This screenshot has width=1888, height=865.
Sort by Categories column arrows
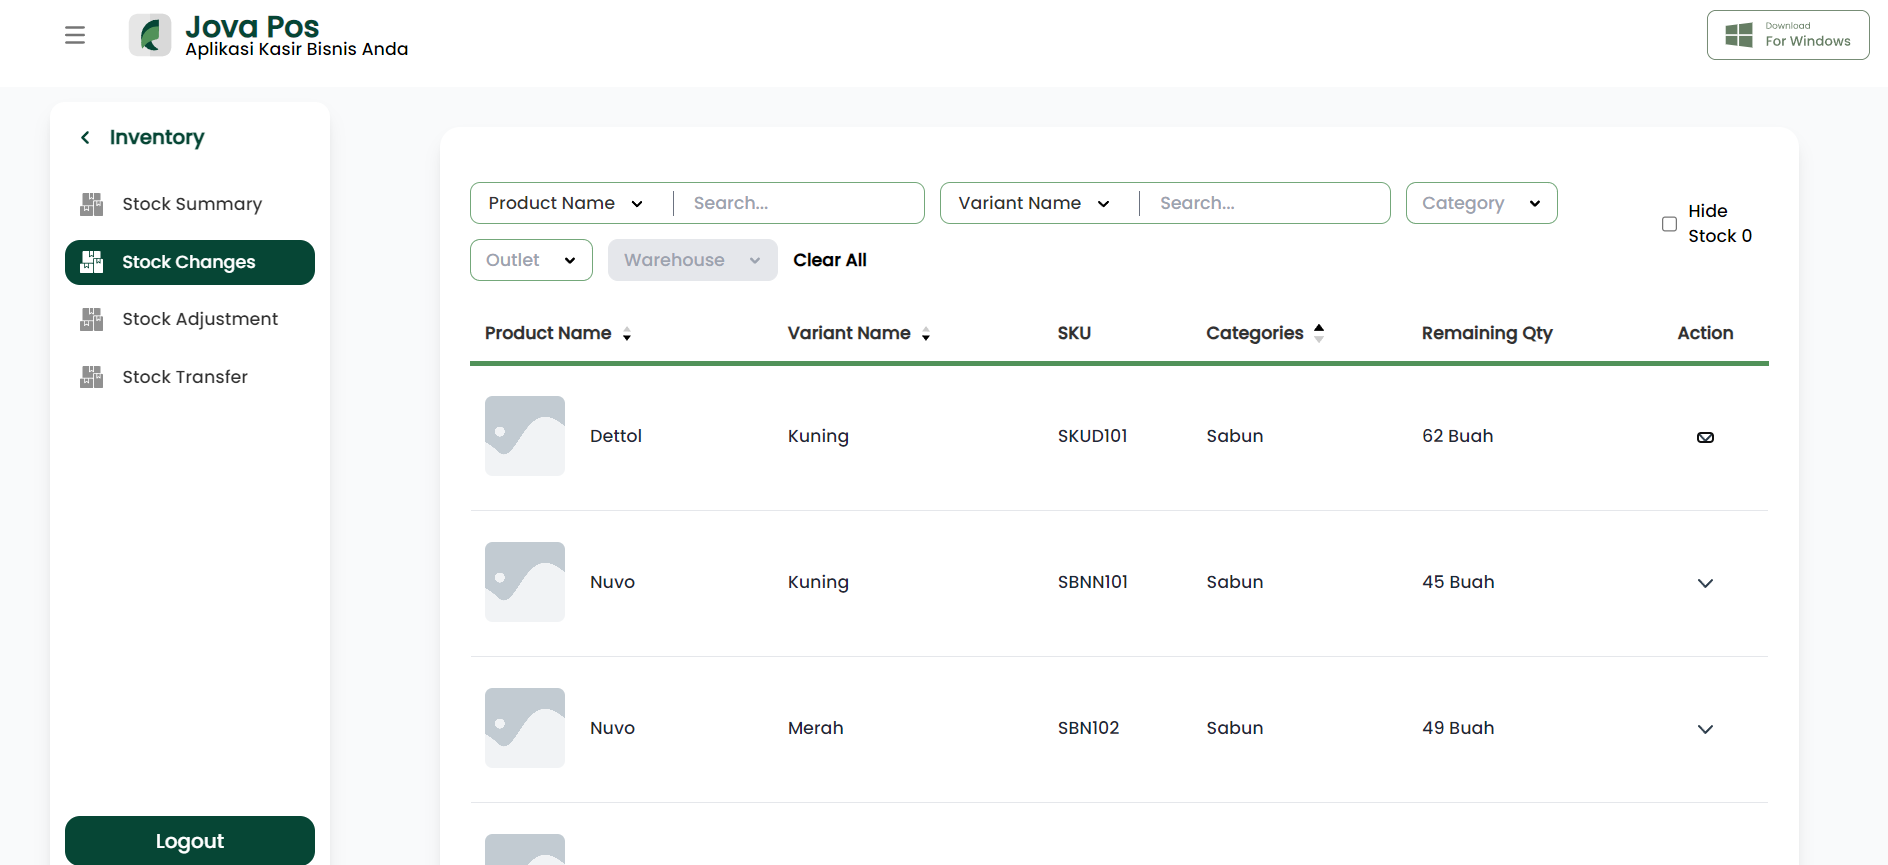pyautogui.click(x=1319, y=333)
